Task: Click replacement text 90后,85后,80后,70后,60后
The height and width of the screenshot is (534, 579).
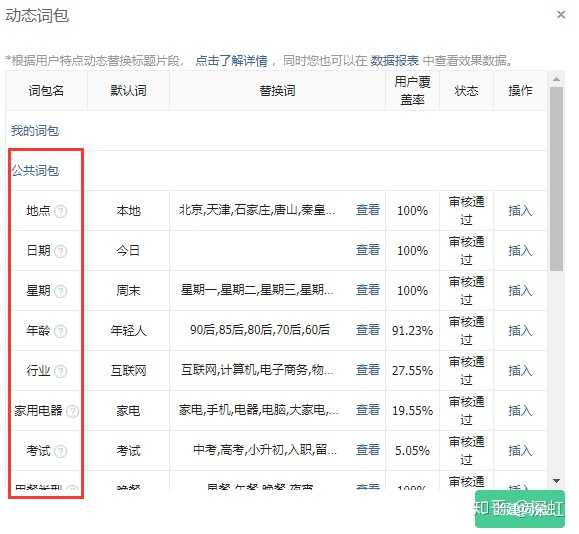Action: click(260, 329)
